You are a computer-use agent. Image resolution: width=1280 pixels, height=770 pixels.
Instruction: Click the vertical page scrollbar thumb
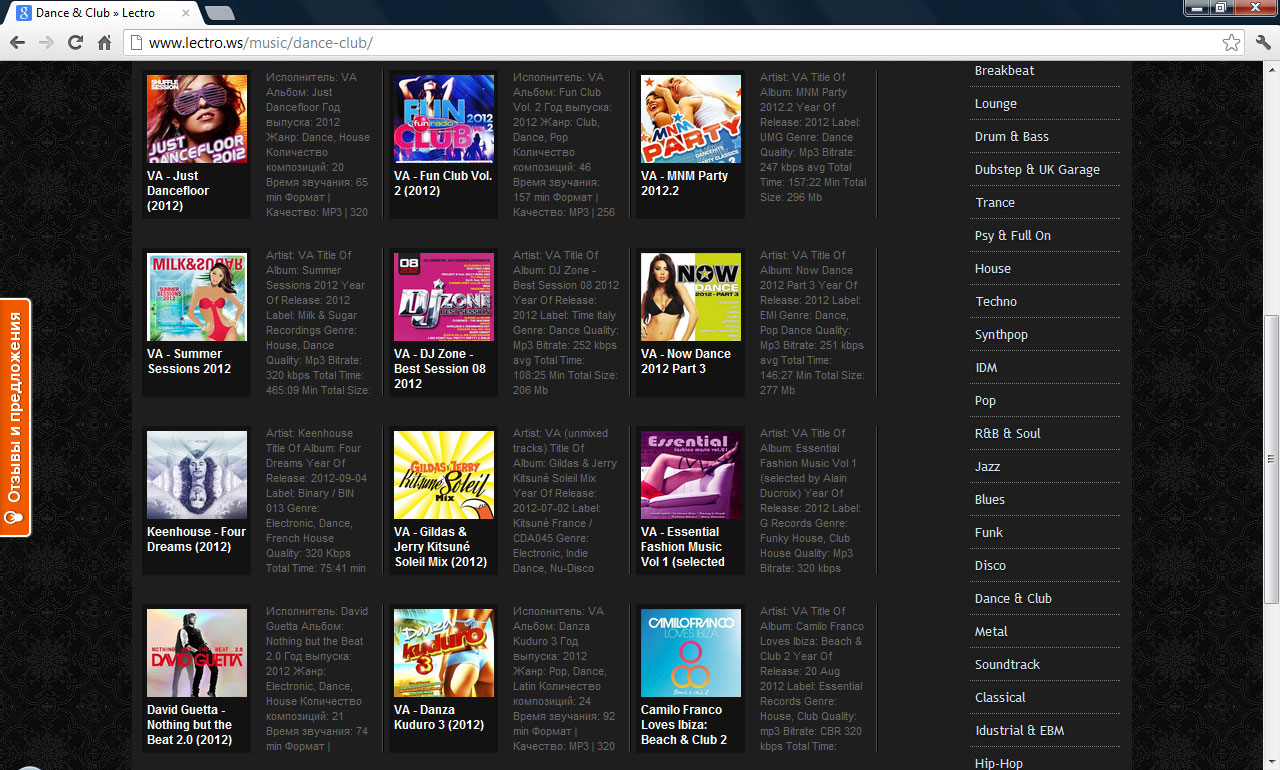[1271, 459]
